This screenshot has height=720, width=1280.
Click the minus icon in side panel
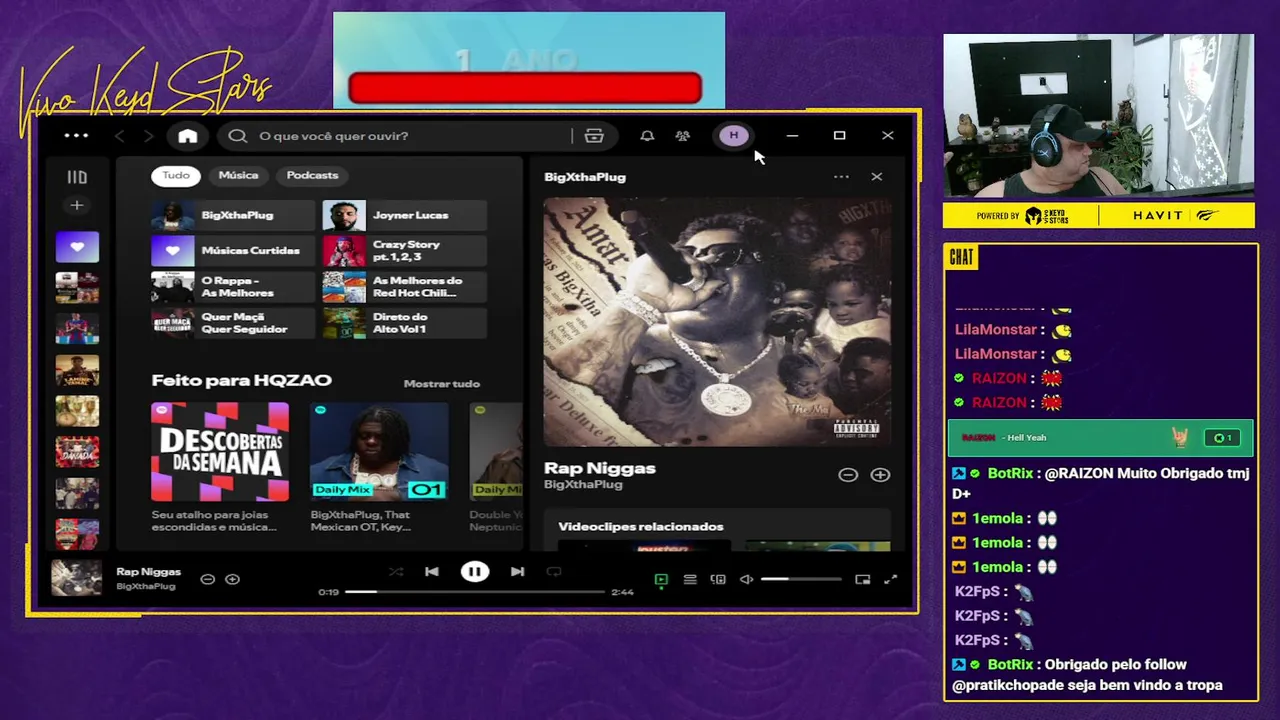click(848, 475)
